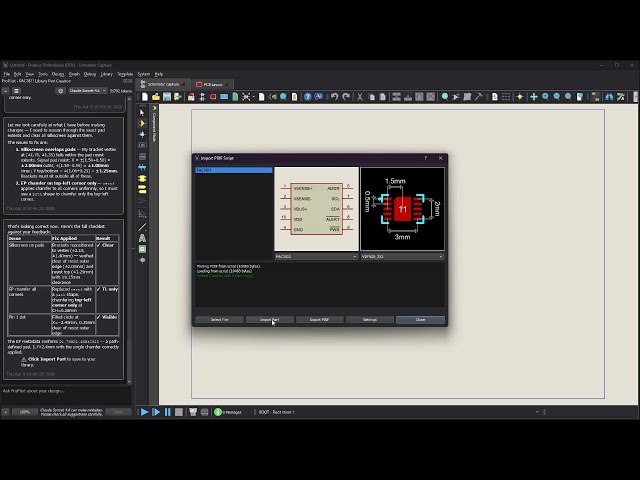Screen dimensions: 640x480
Task: Select Subcircuit mode tool
Action: pyautogui.click(x=142, y=178)
